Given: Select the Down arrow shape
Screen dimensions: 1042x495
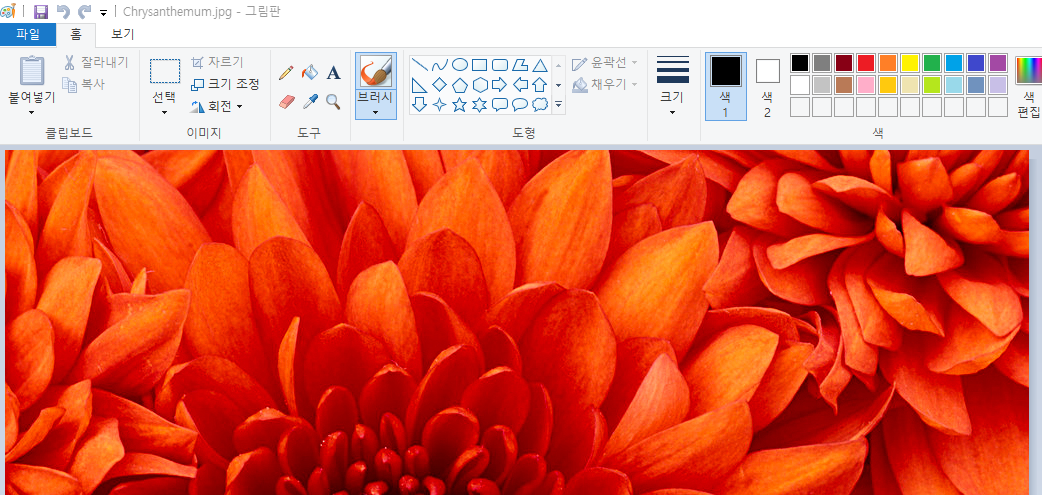Looking at the screenshot, I should [x=420, y=104].
